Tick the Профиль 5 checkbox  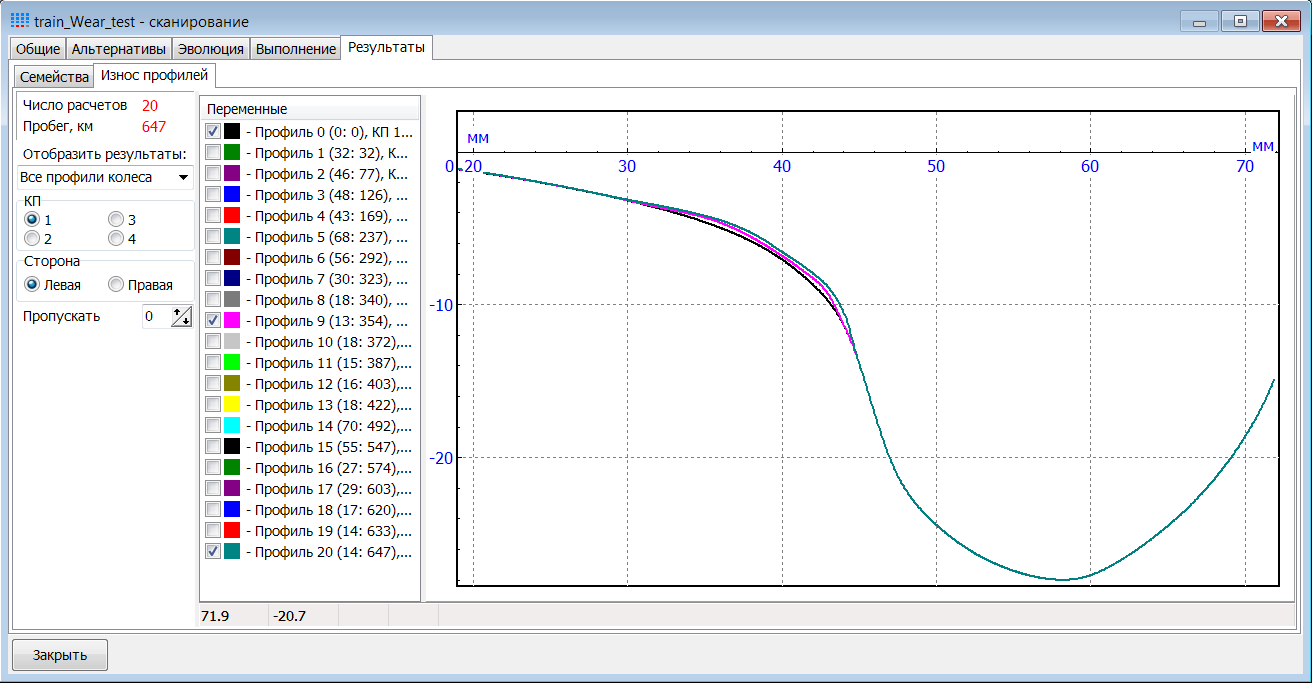coord(213,236)
